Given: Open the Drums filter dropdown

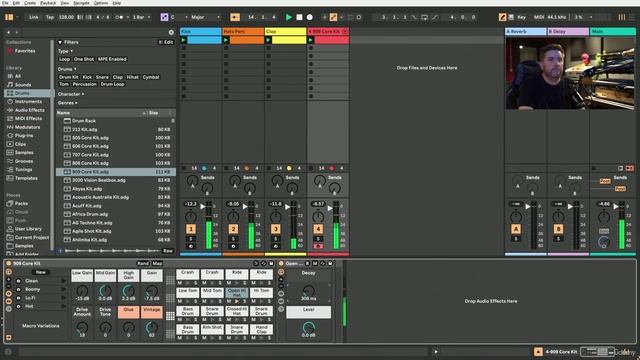Looking at the screenshot, I should (x=67, y=69).
